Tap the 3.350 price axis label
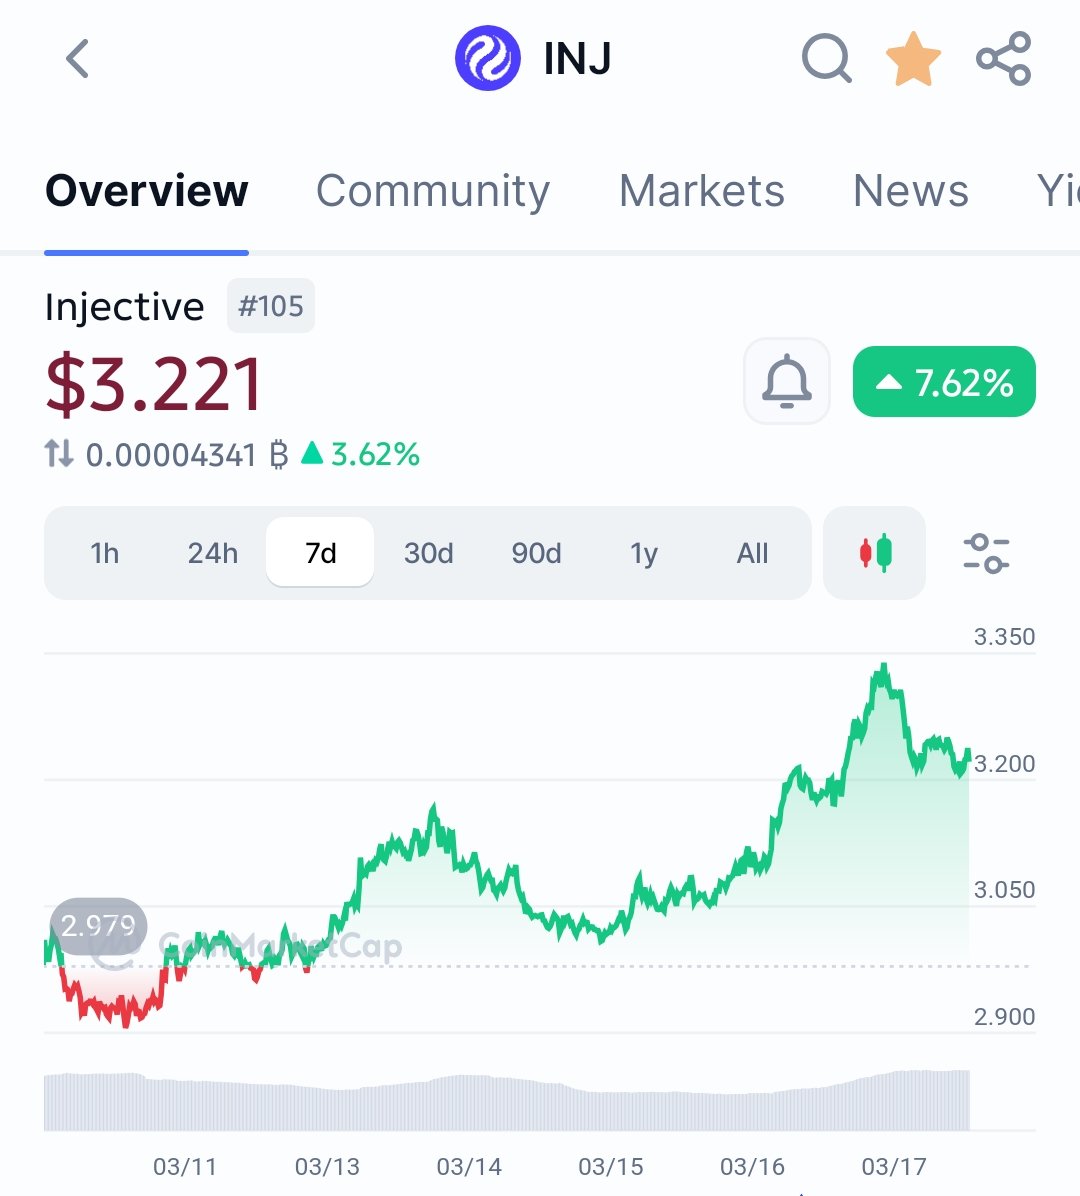This screenshot has height=1196, width=1080. [1004, 636]
